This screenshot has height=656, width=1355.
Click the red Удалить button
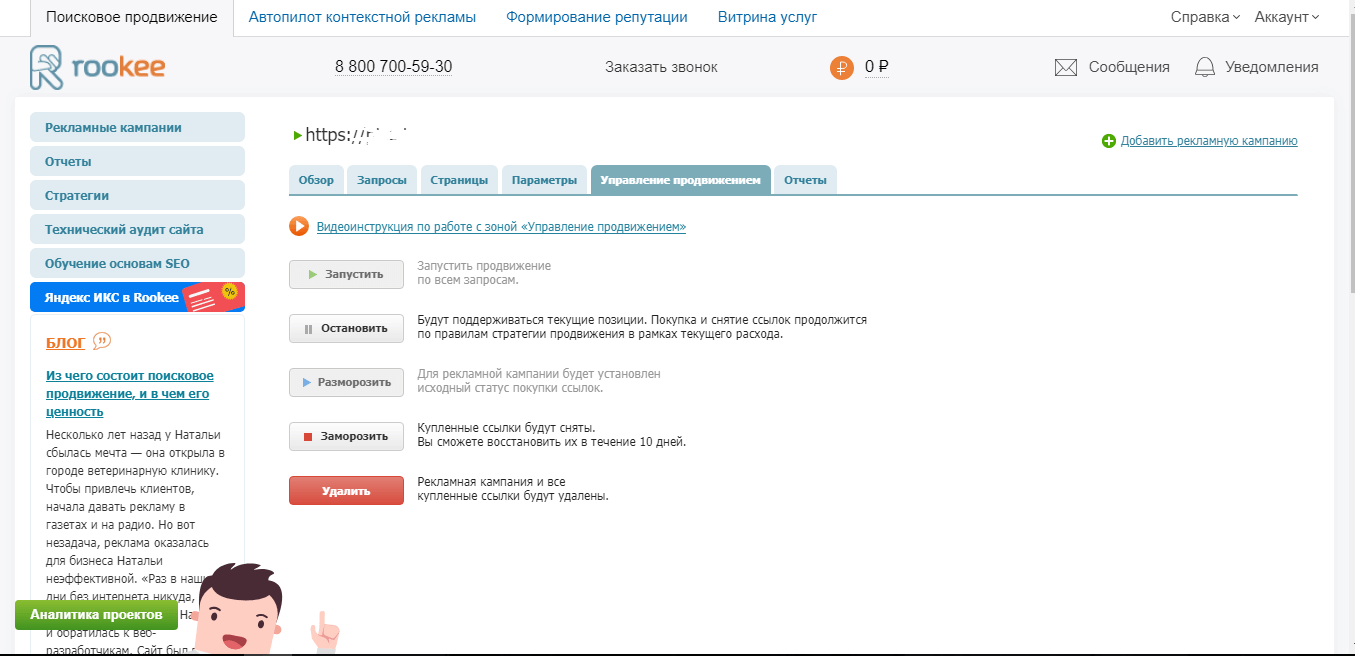point(346,491)
